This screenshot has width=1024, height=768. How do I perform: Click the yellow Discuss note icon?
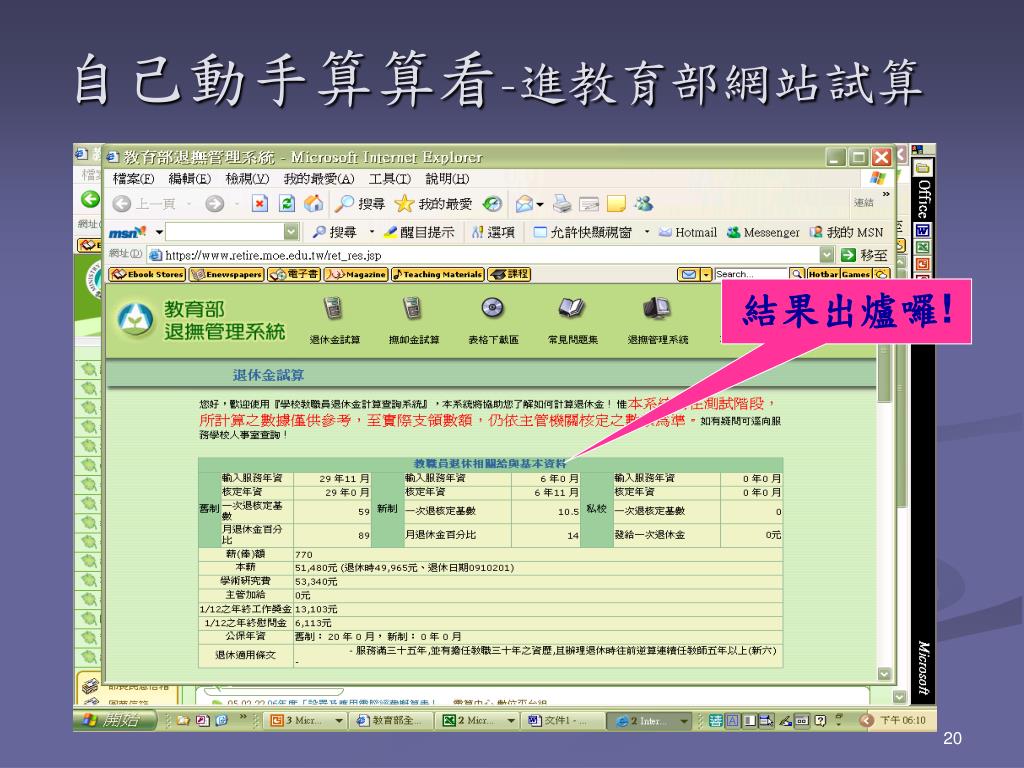point(616,204)
